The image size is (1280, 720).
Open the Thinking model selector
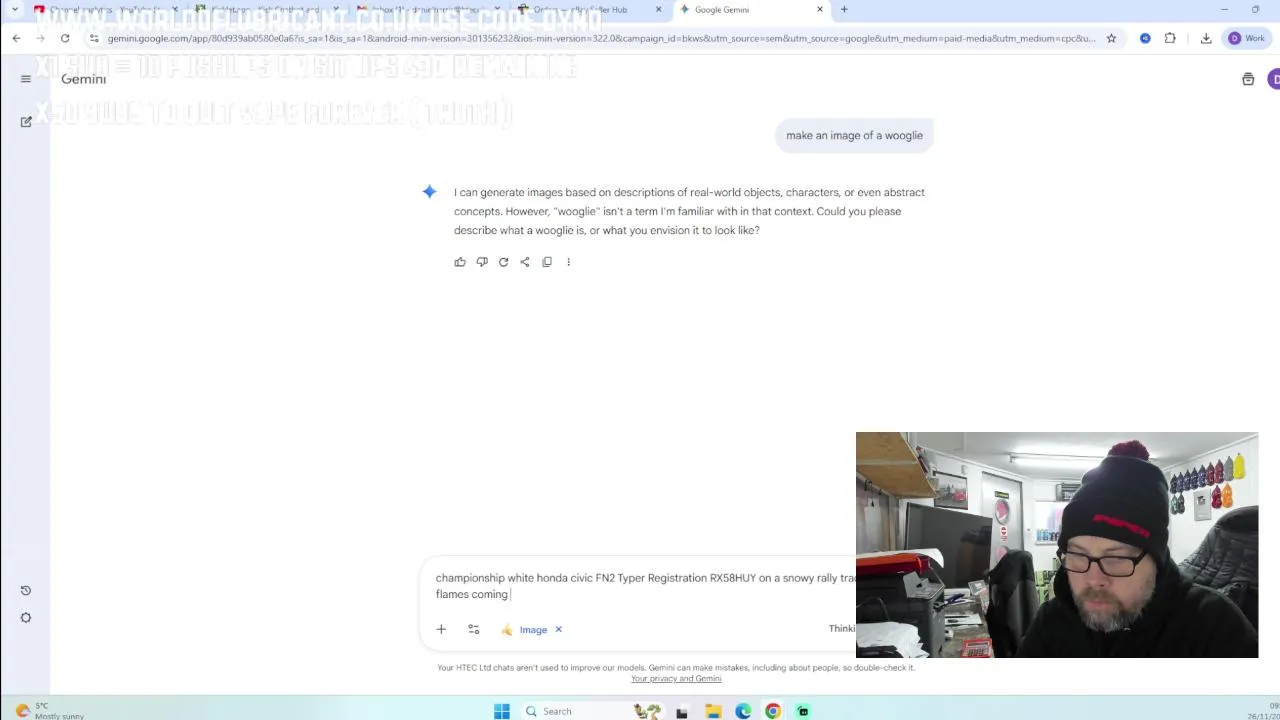point(842,628)
